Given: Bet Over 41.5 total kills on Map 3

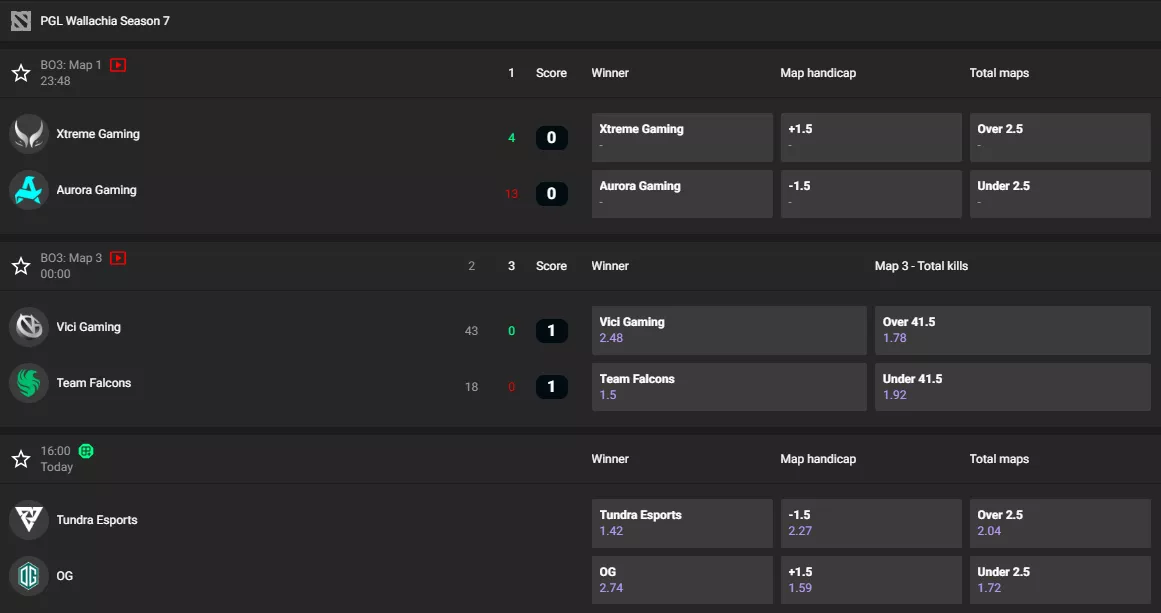Looking at the screenshot, I should click(x=1012, y=330).
